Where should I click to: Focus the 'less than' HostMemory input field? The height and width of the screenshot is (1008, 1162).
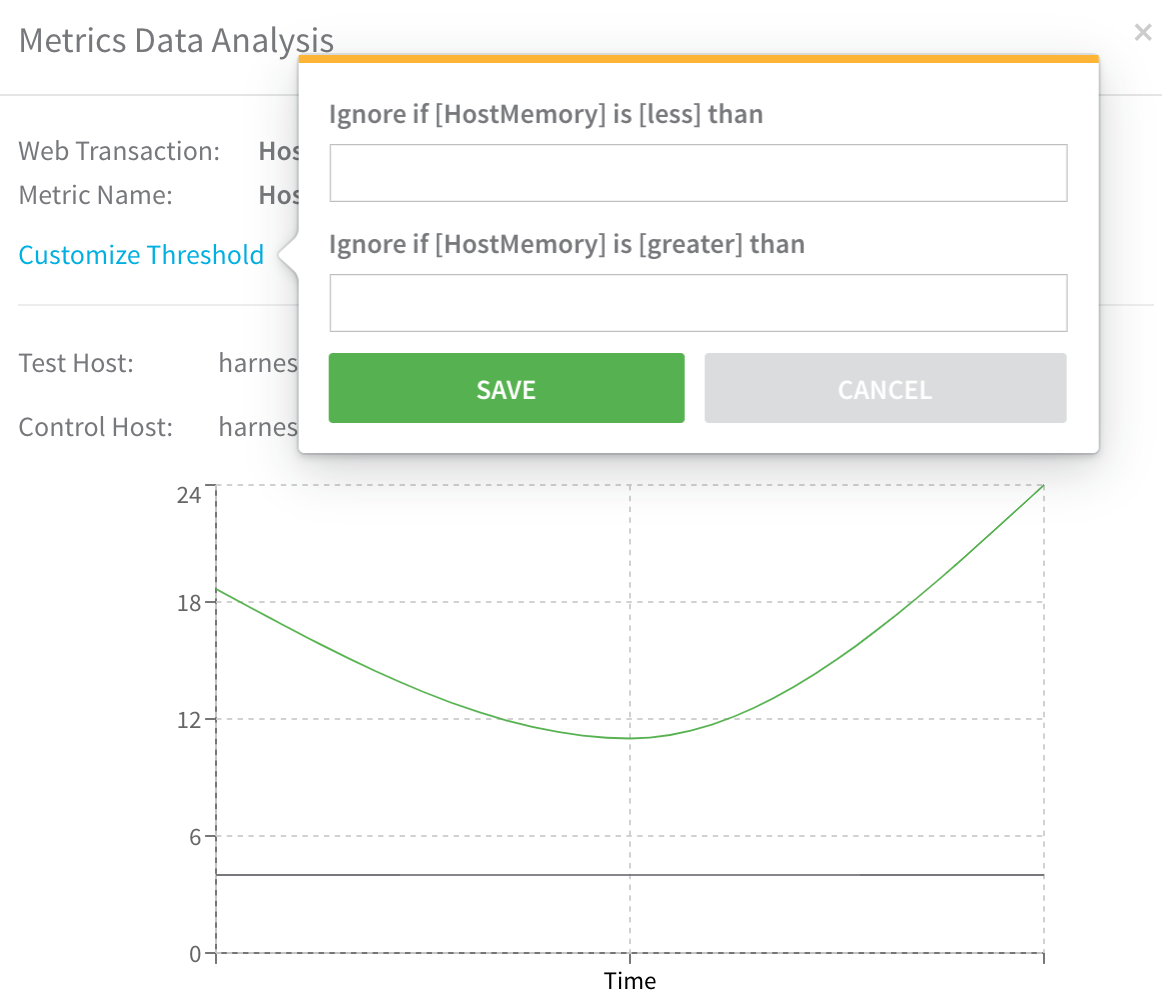pos(698,173)
